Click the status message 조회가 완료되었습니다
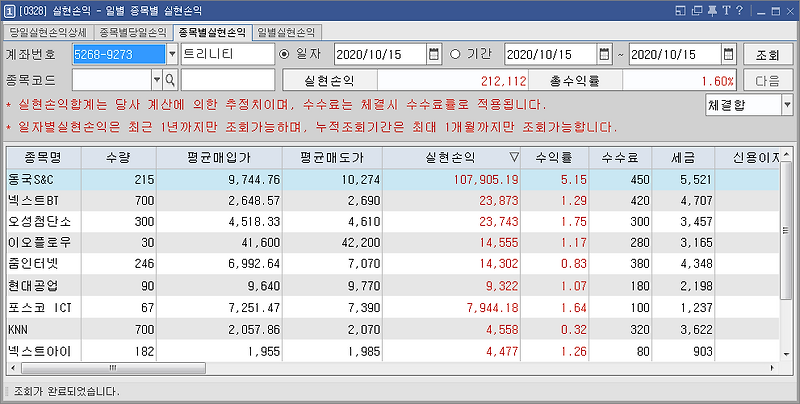 [x=67, y=392]
